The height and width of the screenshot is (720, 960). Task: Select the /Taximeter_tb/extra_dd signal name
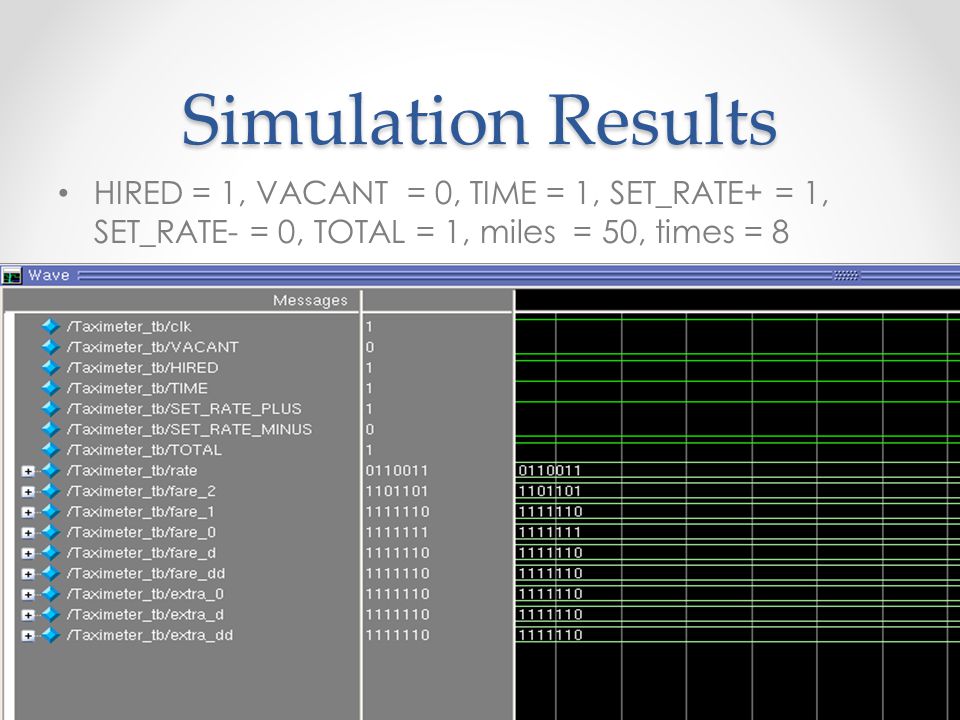149,635
